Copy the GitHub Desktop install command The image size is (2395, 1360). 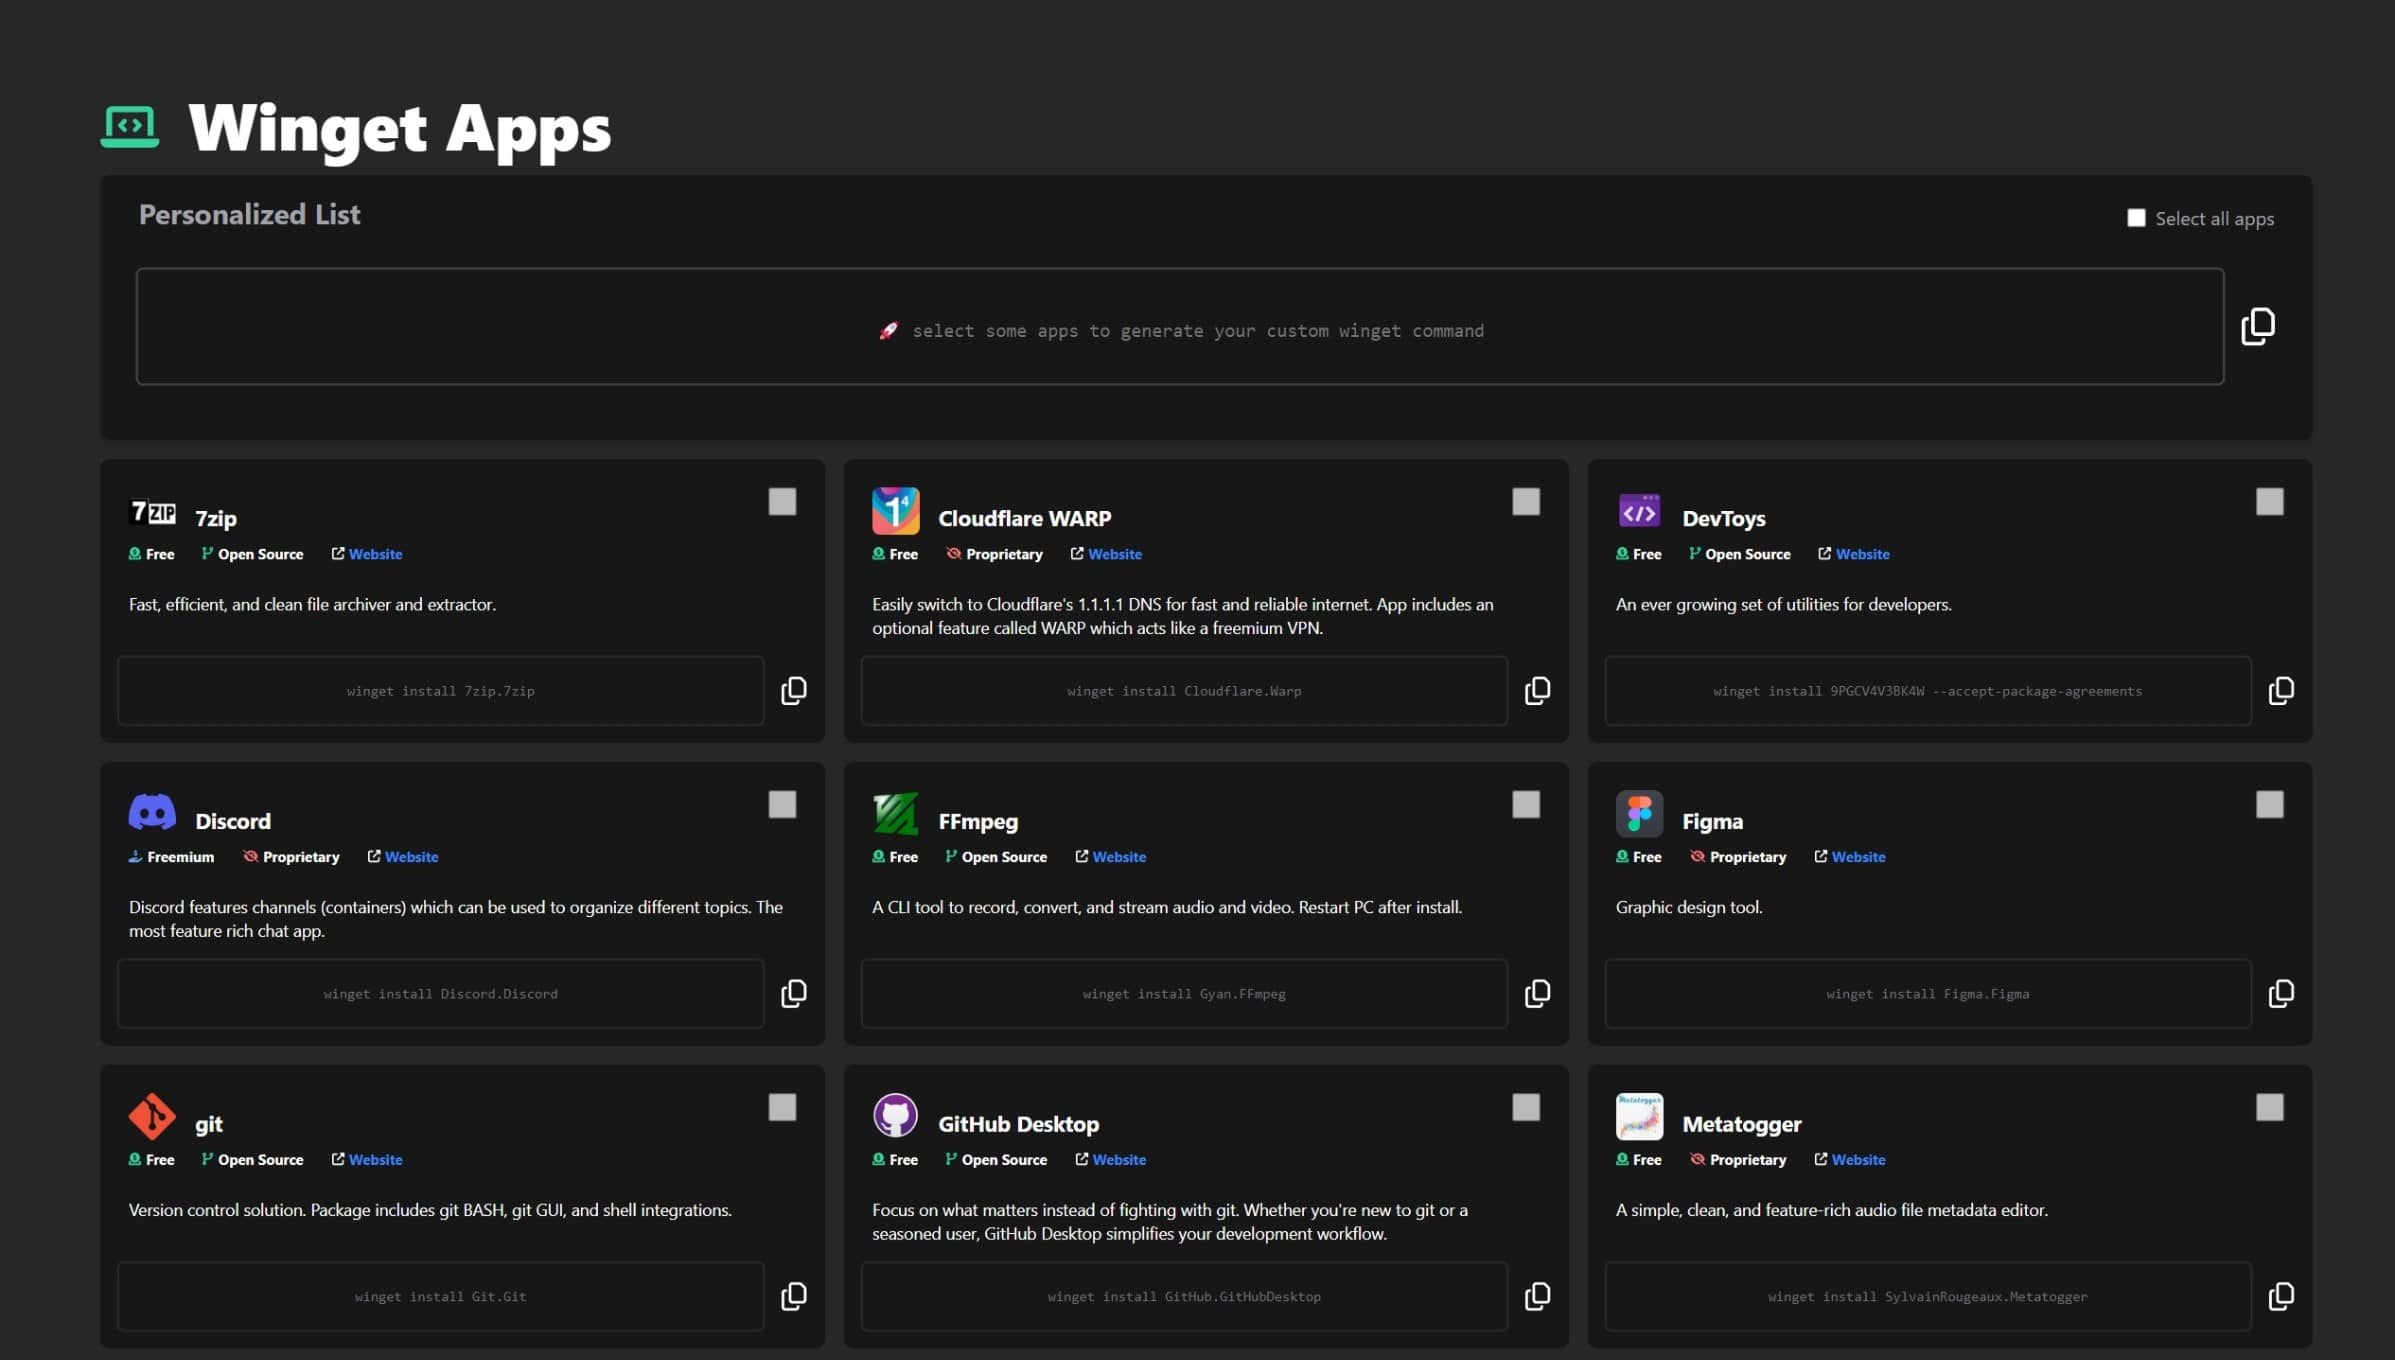(x=1537, y=1297)
